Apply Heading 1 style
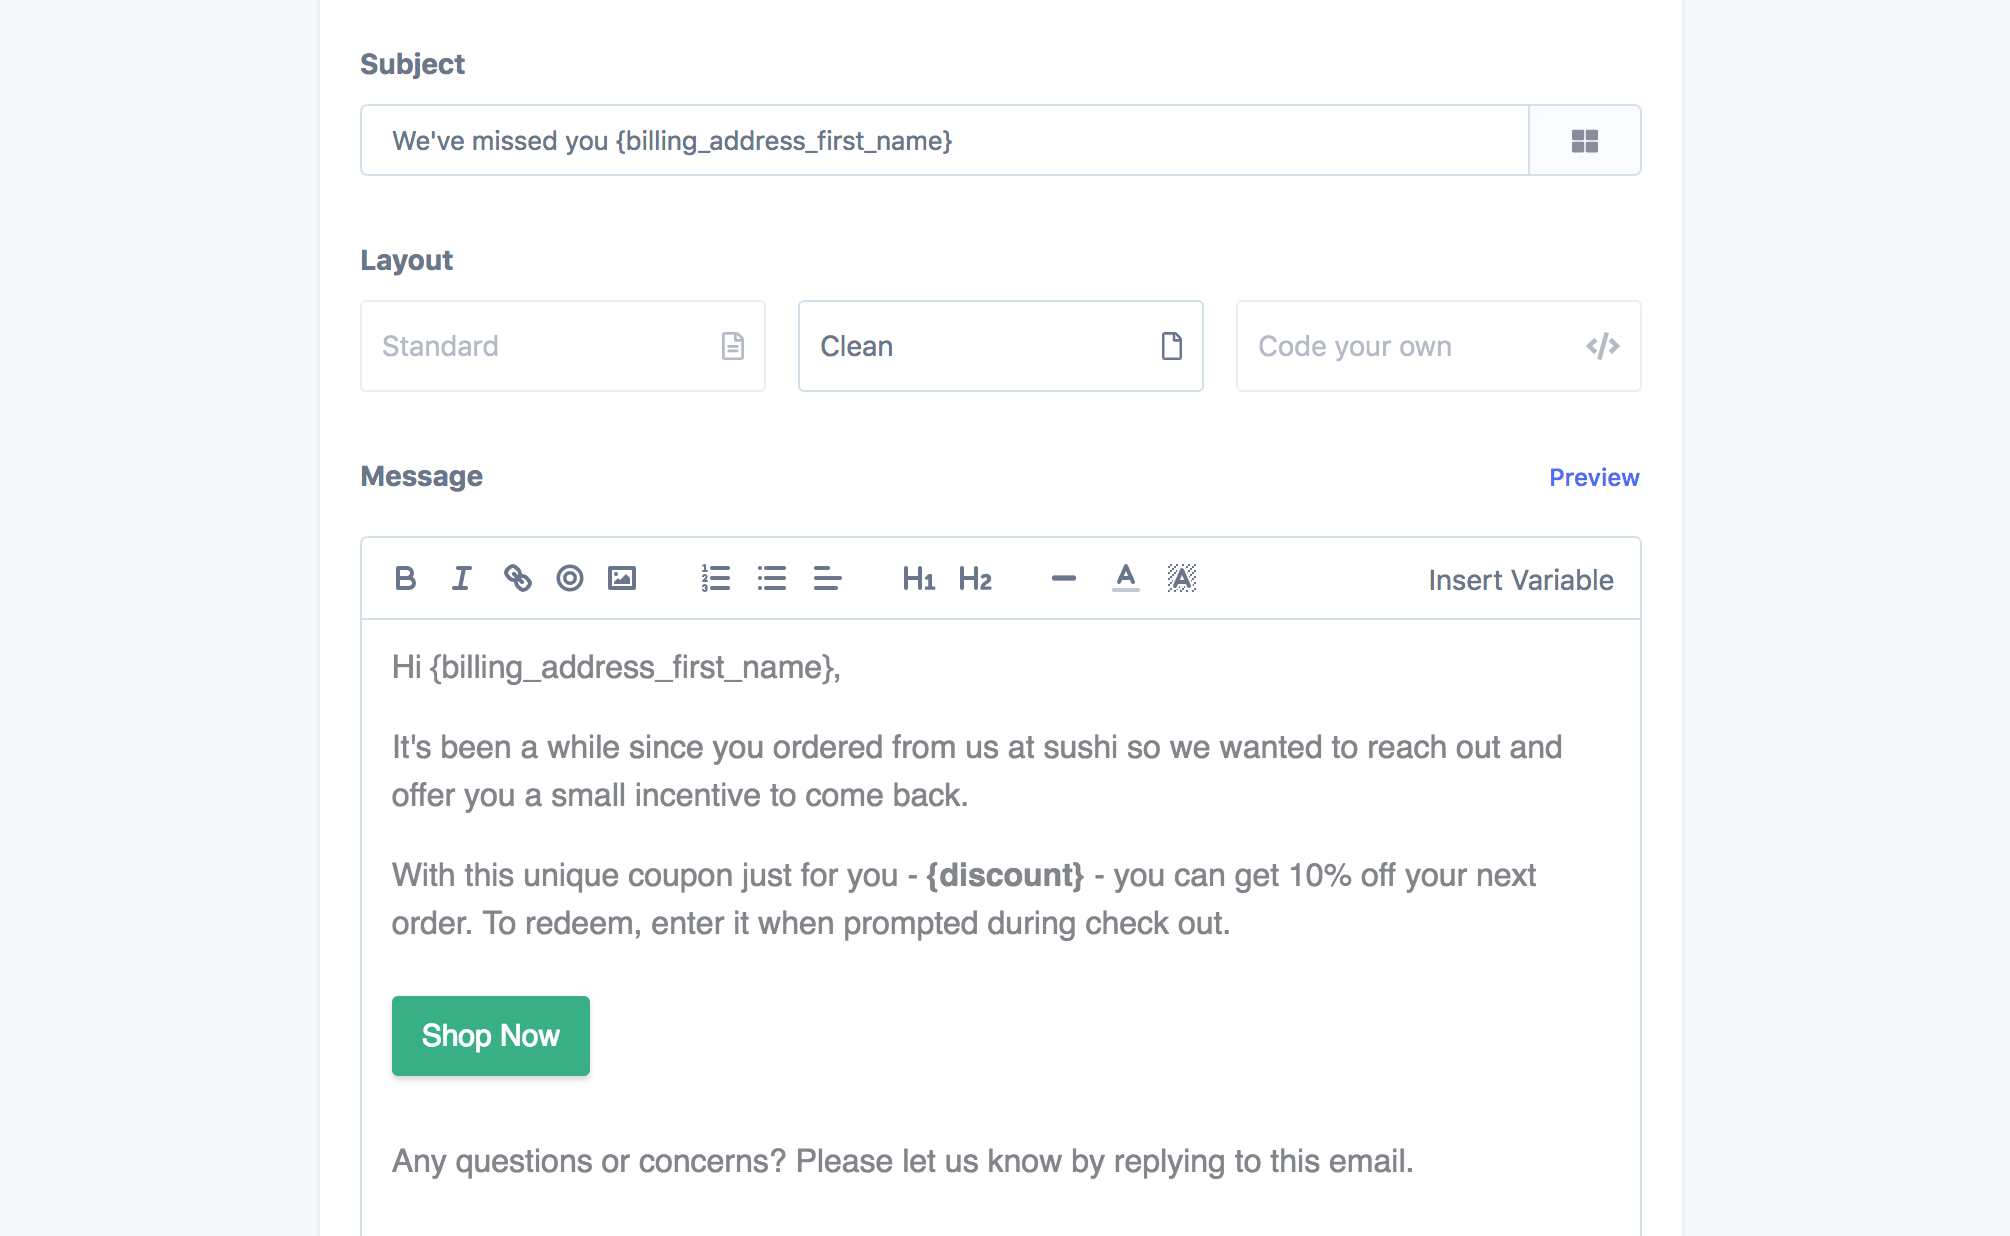Viewport: 2010px width, 1236px height. point(918,579)
